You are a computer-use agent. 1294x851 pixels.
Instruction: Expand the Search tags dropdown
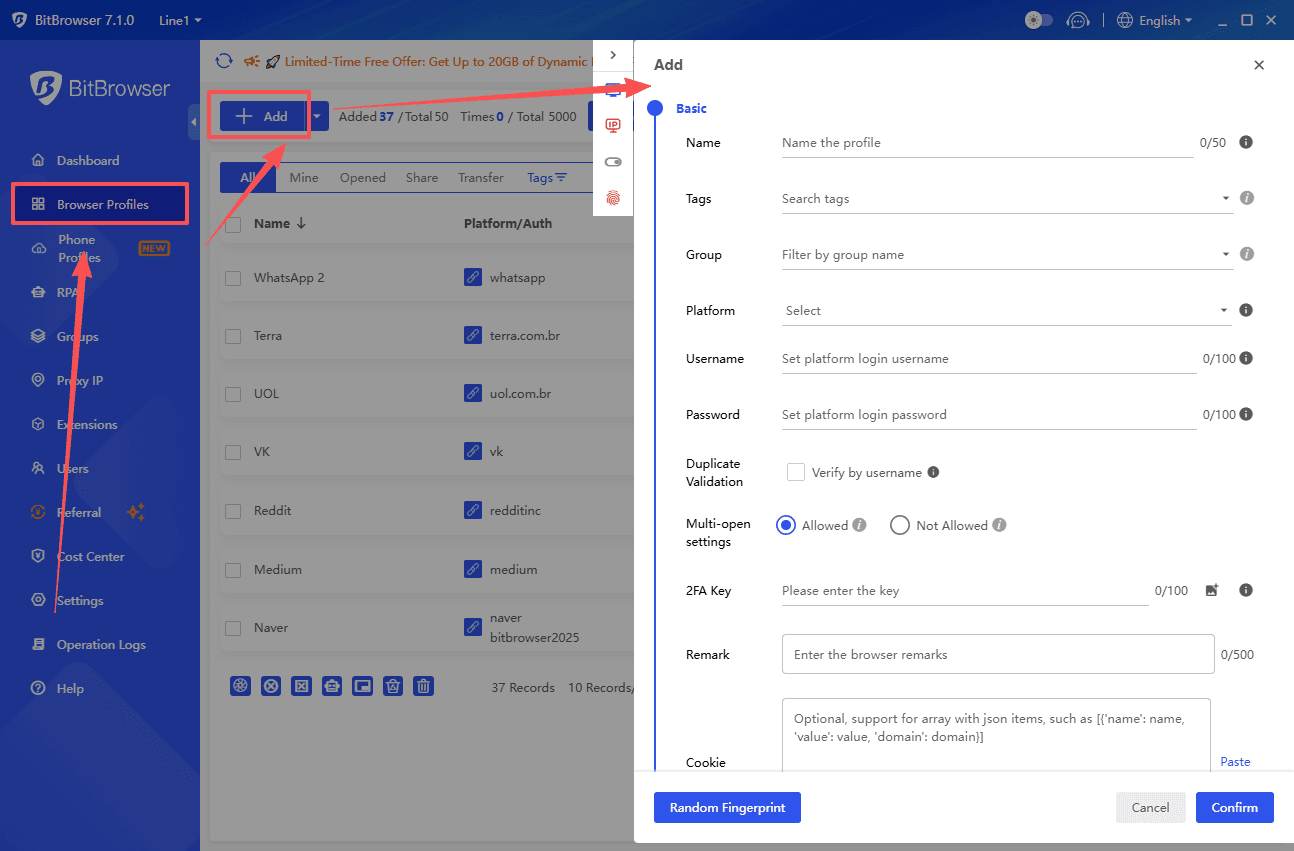tap(1006, 199)
